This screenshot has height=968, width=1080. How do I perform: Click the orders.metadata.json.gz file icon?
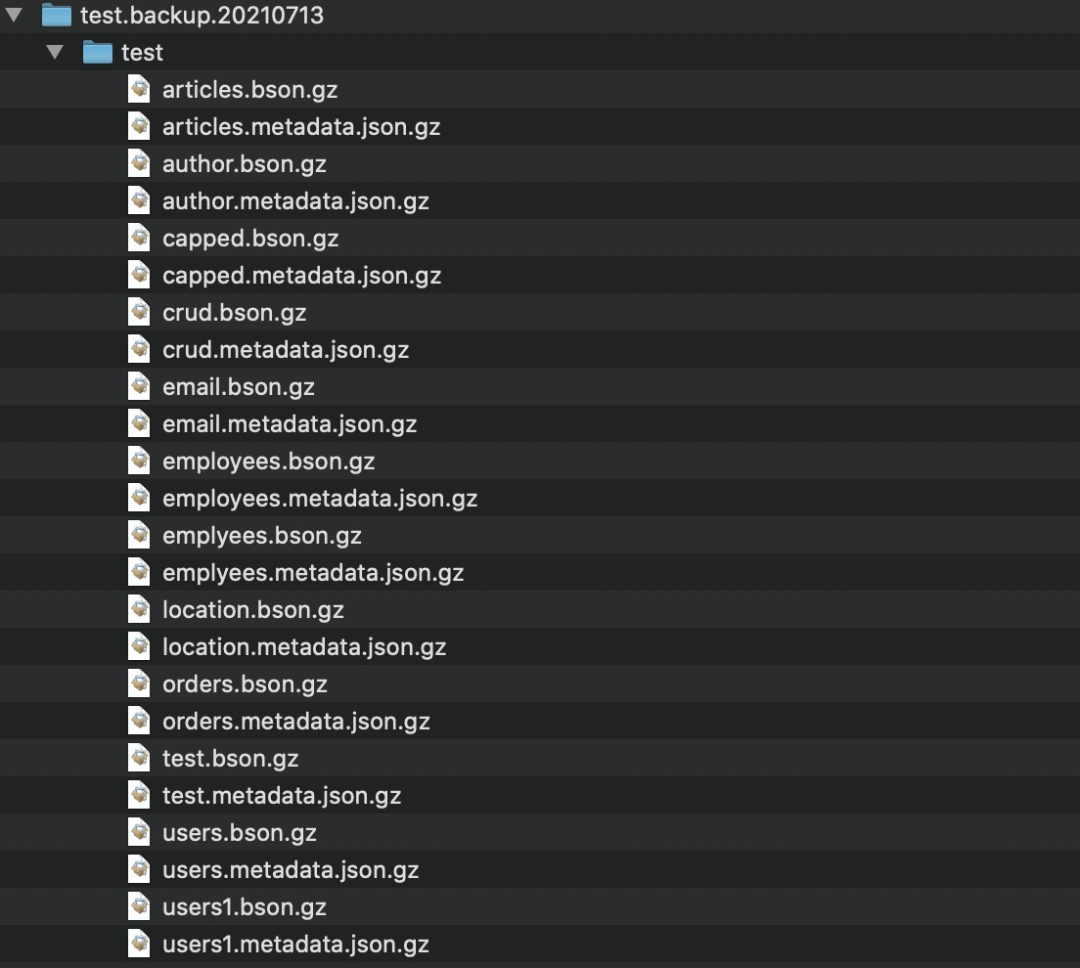pyautogui.click(x=139, y=721)
